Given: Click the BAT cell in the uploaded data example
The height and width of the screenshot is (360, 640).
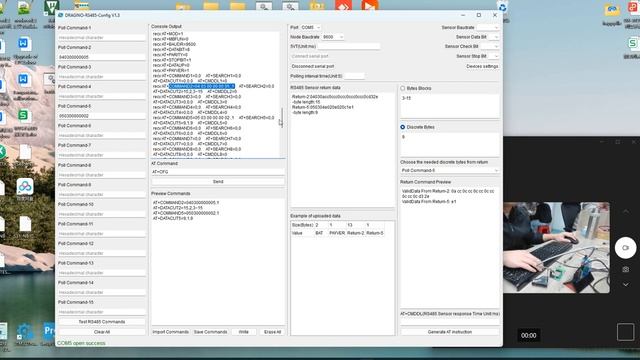Looking at the screenshot, I should pos(319,233).
